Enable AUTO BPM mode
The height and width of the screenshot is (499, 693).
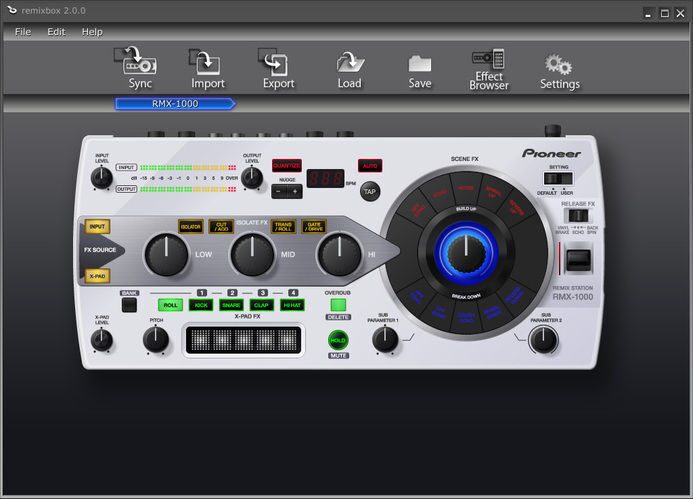(370, 165)
